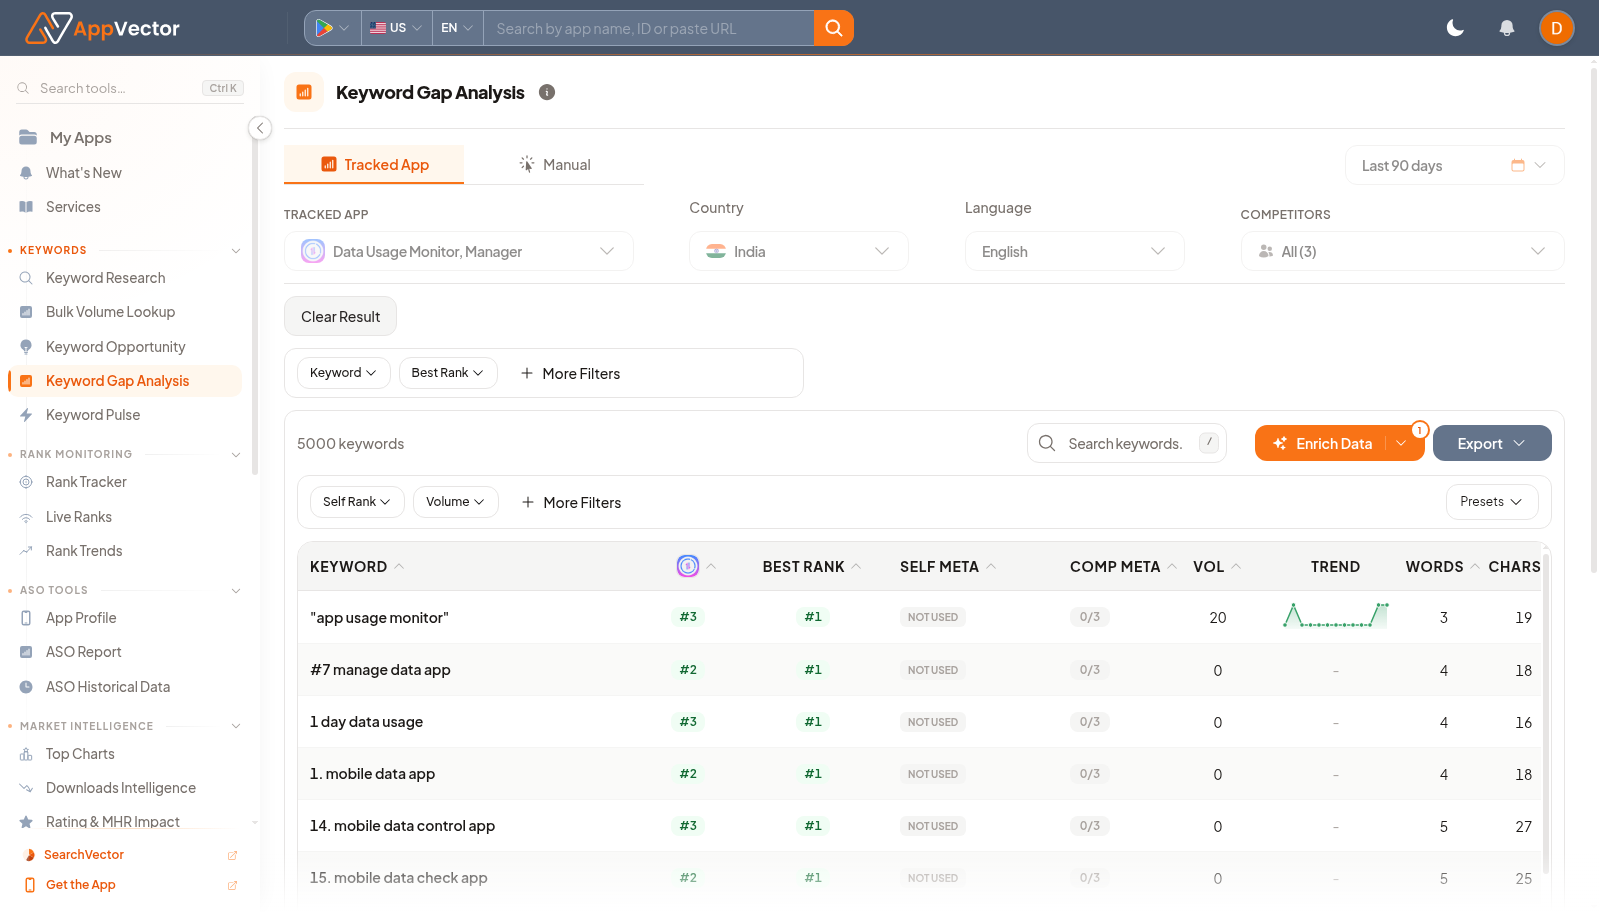Image resolution: width=1599 pixels, height=912 pixels.
Task: Open the US country selector in header
Action: 396,28
